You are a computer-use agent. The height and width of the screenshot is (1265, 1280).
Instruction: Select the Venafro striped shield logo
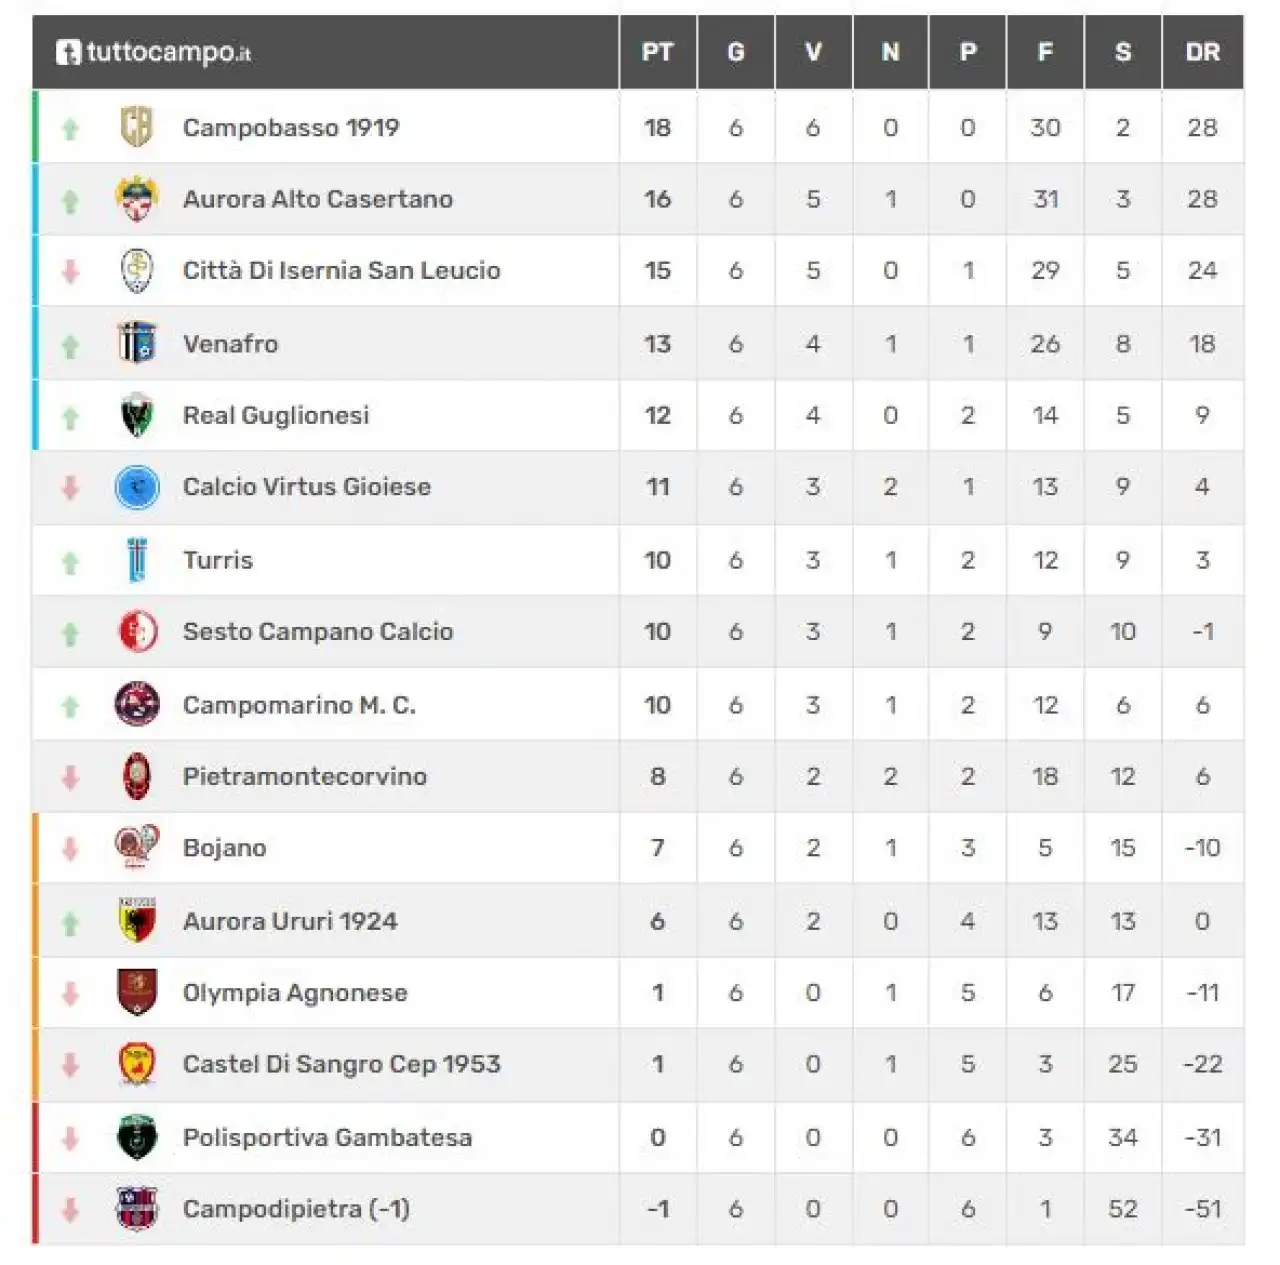(137, 343)
